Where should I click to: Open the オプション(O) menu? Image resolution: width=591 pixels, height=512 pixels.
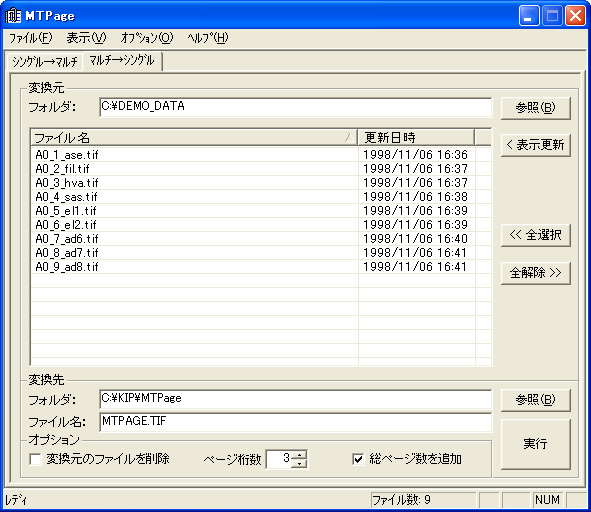[147, 38]
